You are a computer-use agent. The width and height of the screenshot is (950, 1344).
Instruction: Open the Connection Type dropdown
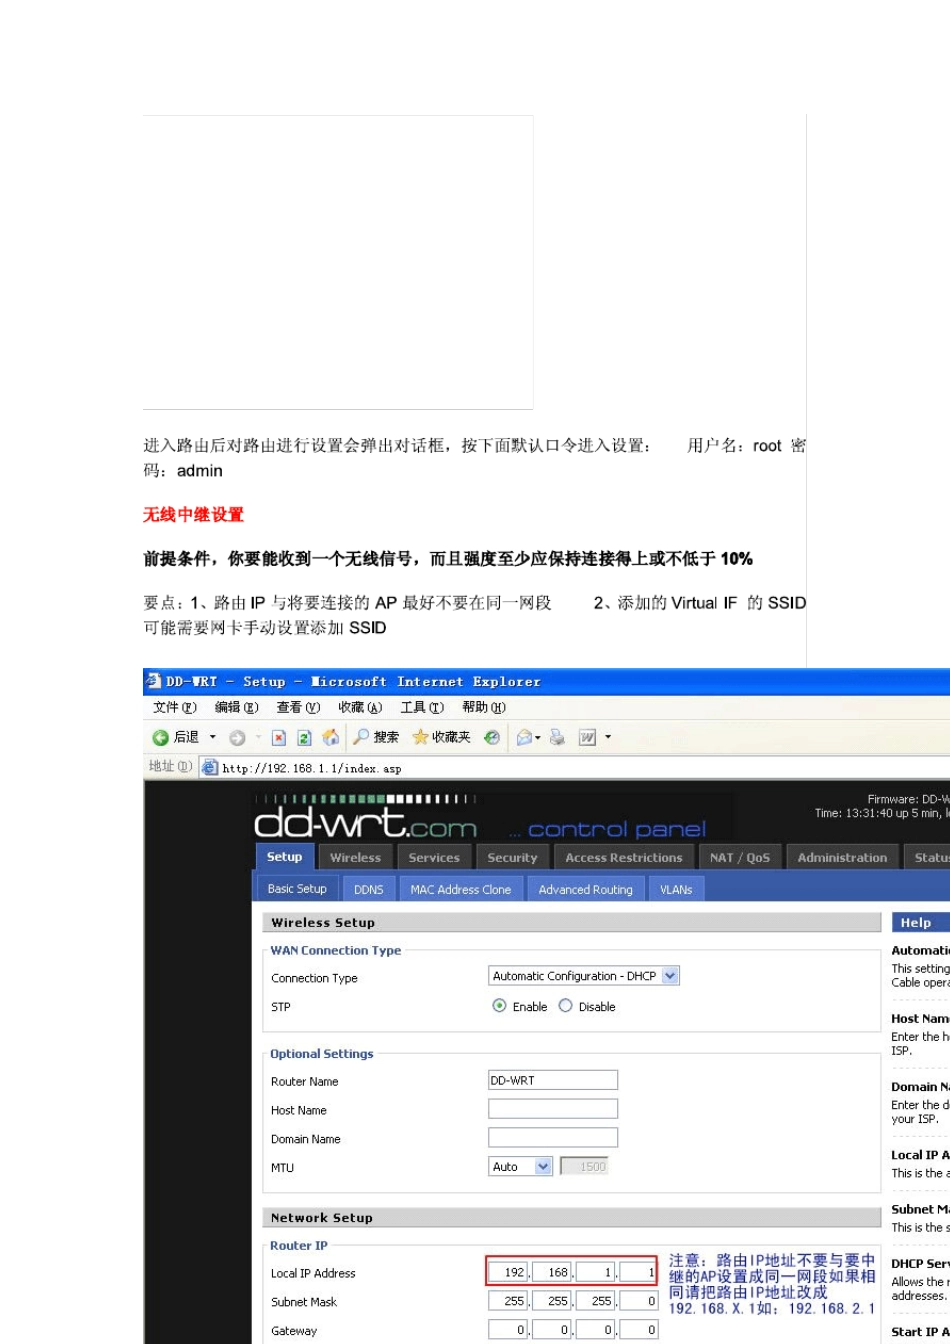[x=584, y=976]
